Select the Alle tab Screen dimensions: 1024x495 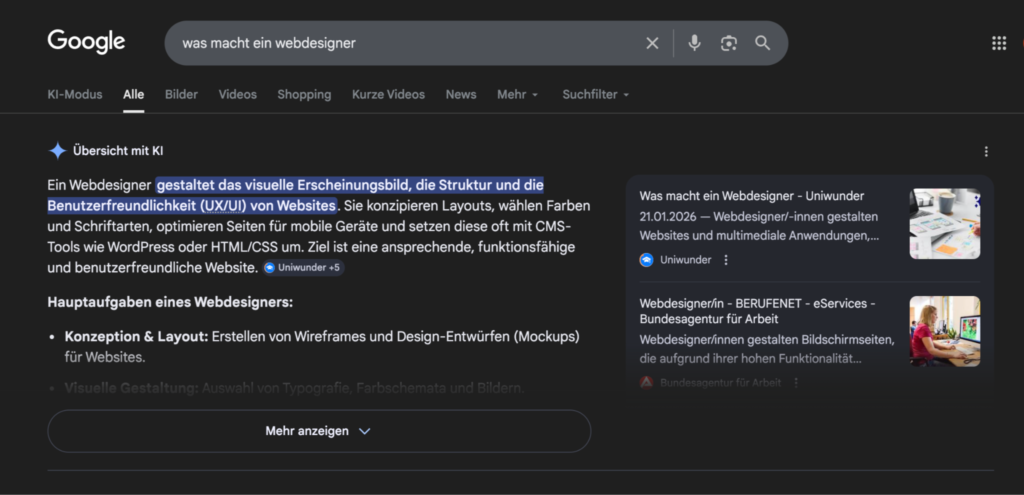[x=134, y=94]
